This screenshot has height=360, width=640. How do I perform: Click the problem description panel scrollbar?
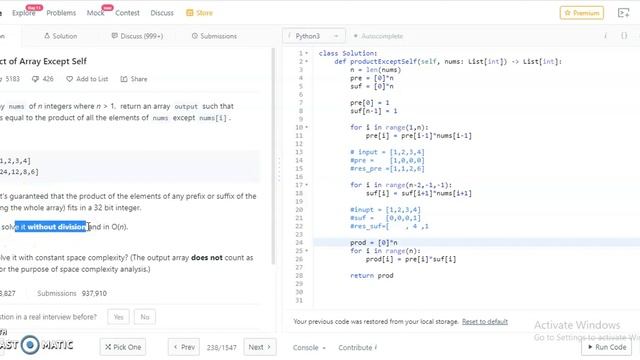273,156
